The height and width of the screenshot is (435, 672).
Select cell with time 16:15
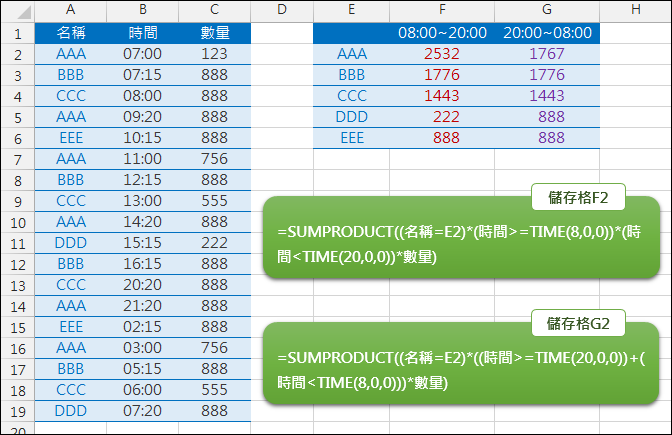point(143,264)
